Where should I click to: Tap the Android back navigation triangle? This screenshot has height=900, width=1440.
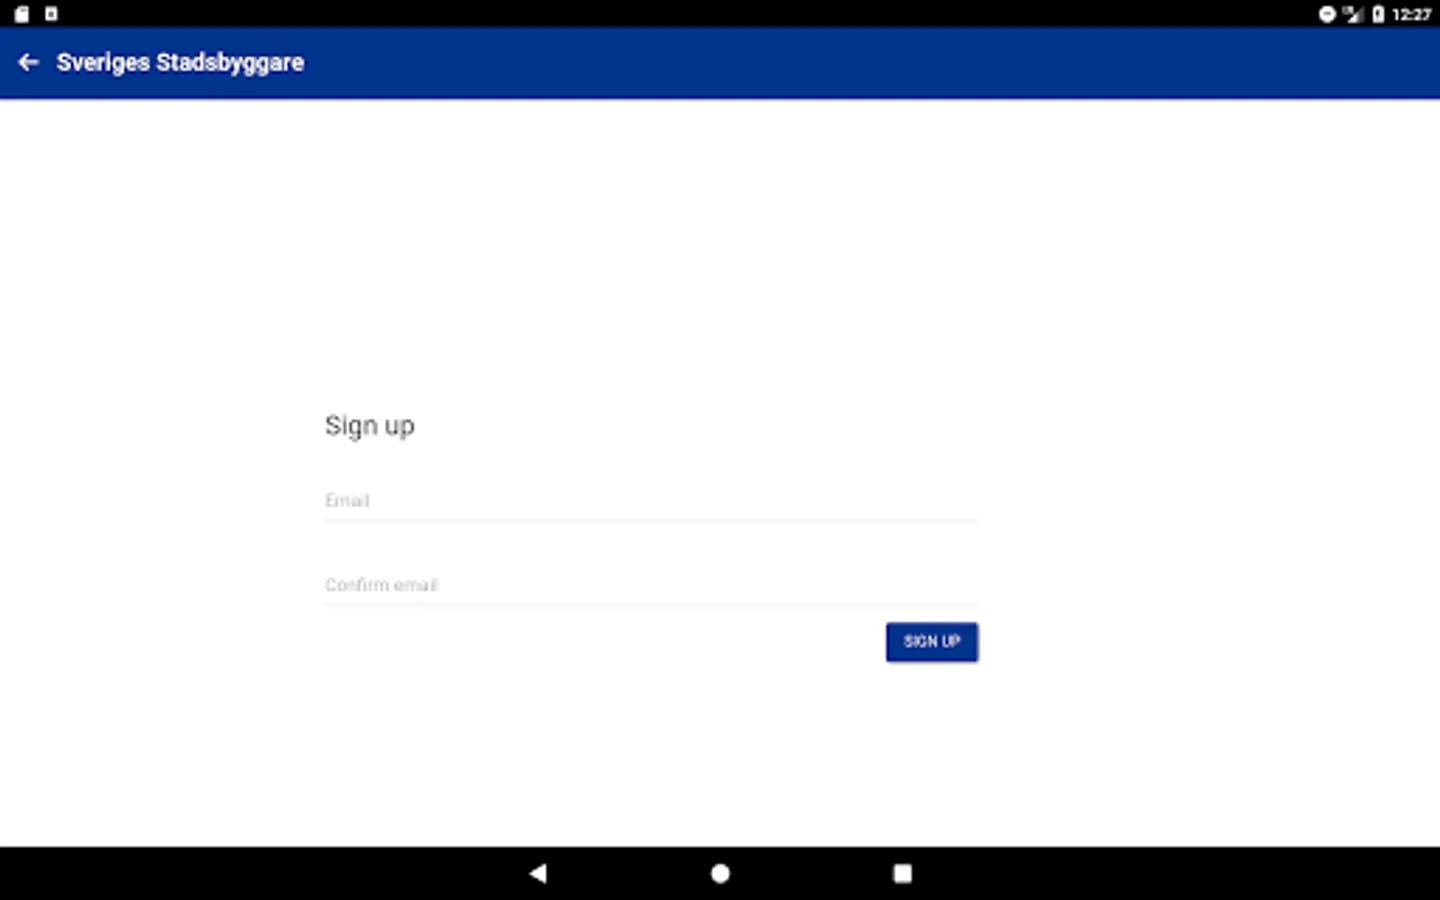(x=538, y=873)
